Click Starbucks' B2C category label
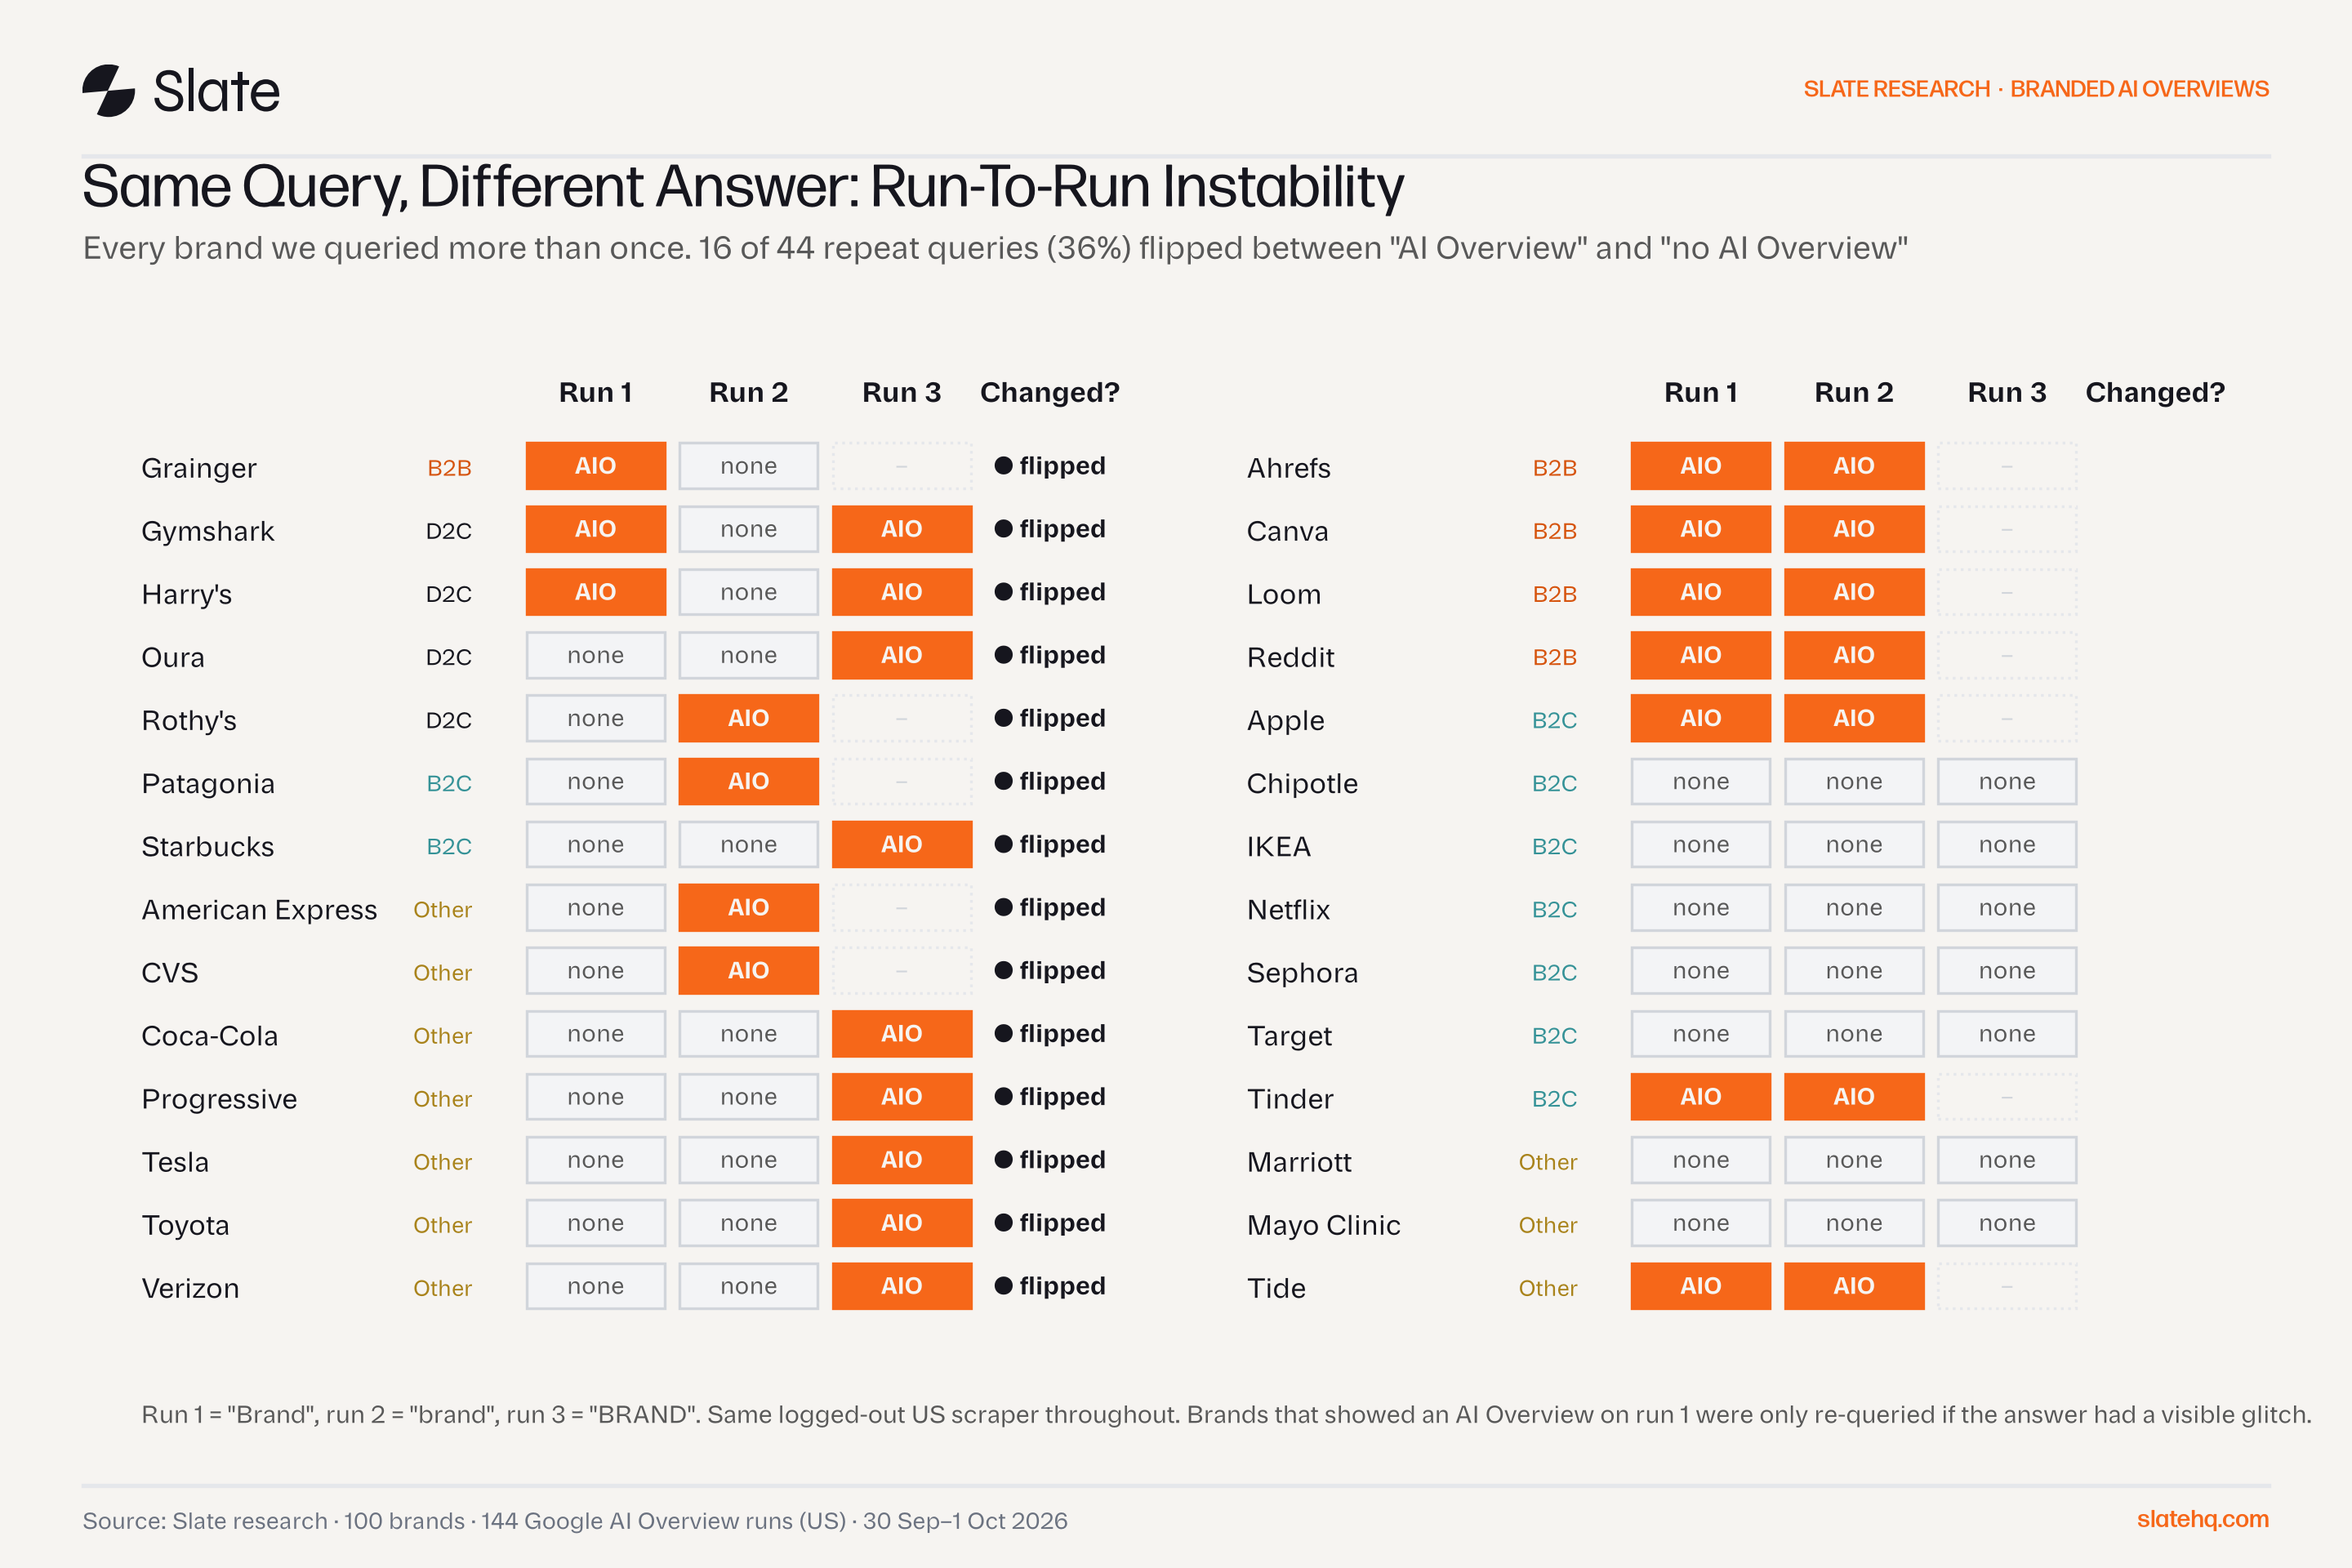The height and width of the screenshot is (1568, 2352). (x=449, y=846)
